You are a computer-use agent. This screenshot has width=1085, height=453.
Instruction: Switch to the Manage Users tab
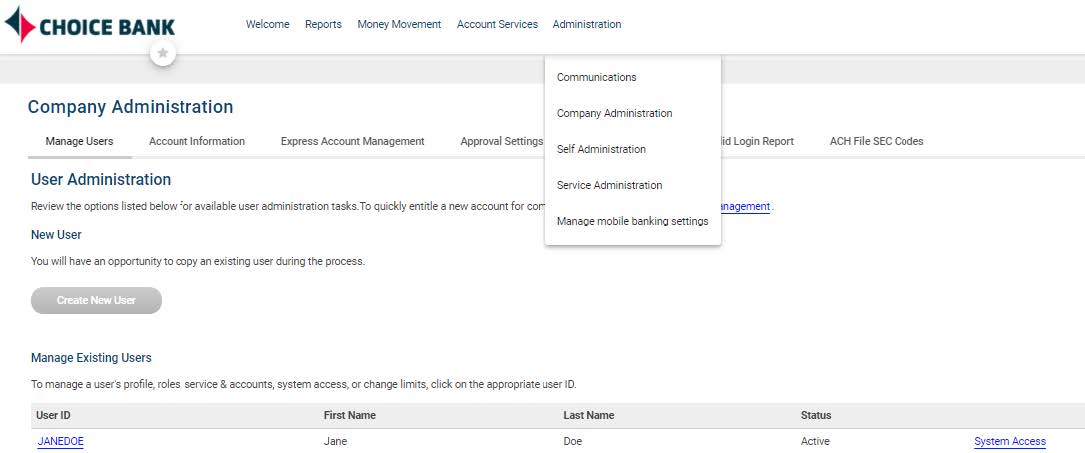79,141
